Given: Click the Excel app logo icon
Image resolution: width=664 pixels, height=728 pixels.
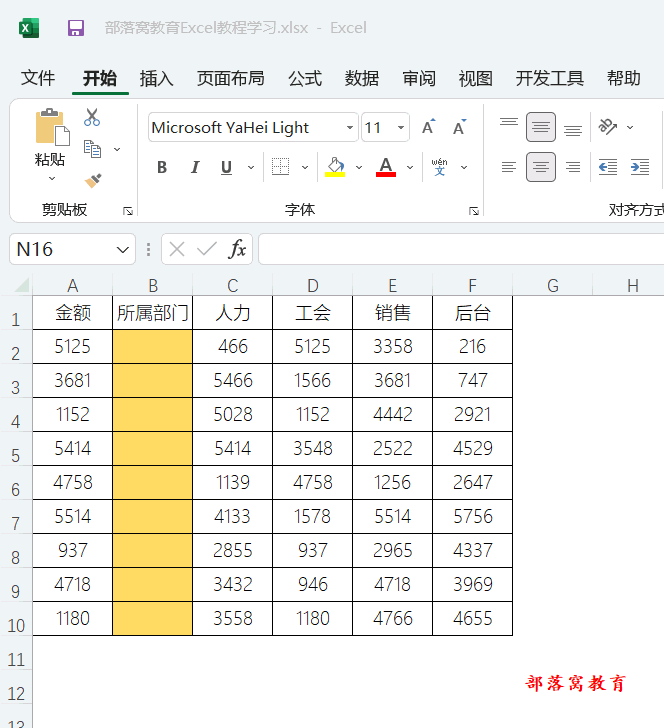Looking at the screenshot, I should (x=29, y=28).
